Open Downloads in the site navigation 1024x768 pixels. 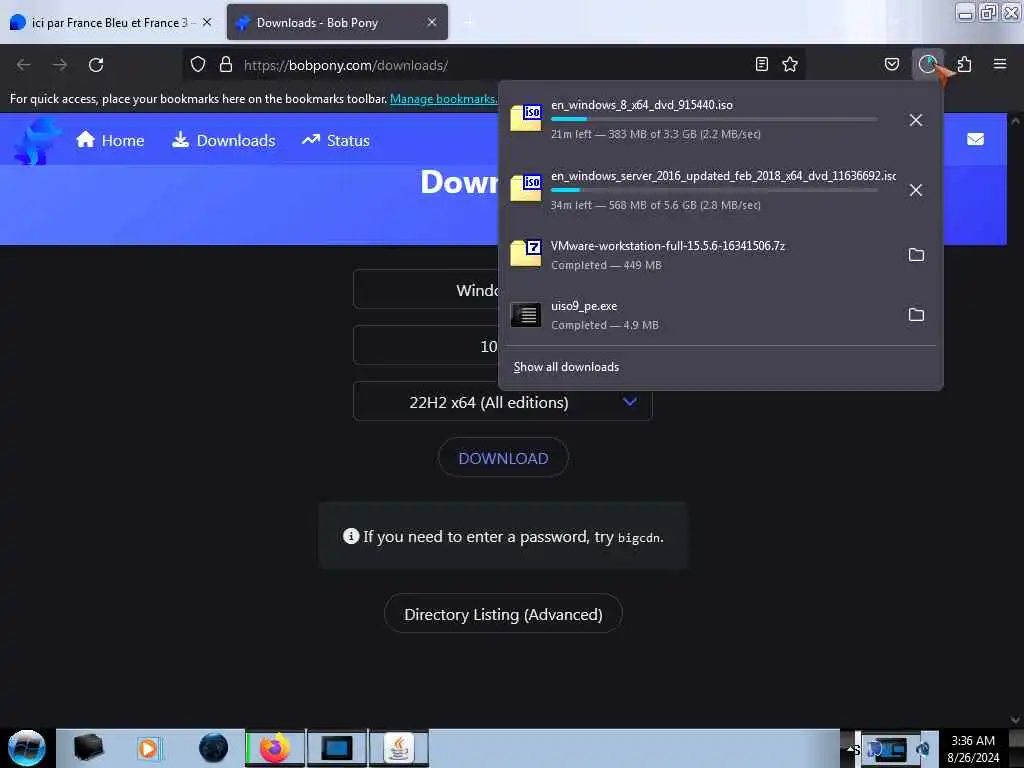[x=223, y=140]
